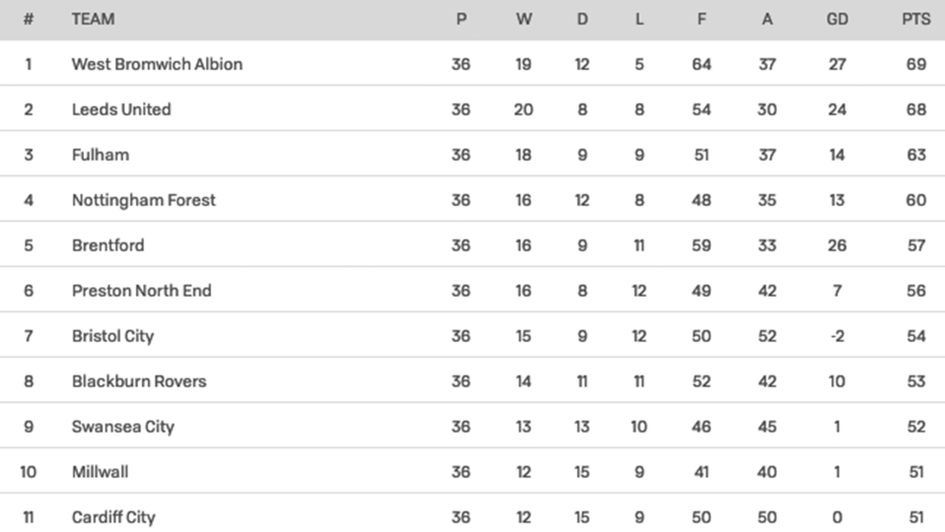Screen dimensions: 945x532
Task: Sort by W wins column header
Action: (524, 19)
